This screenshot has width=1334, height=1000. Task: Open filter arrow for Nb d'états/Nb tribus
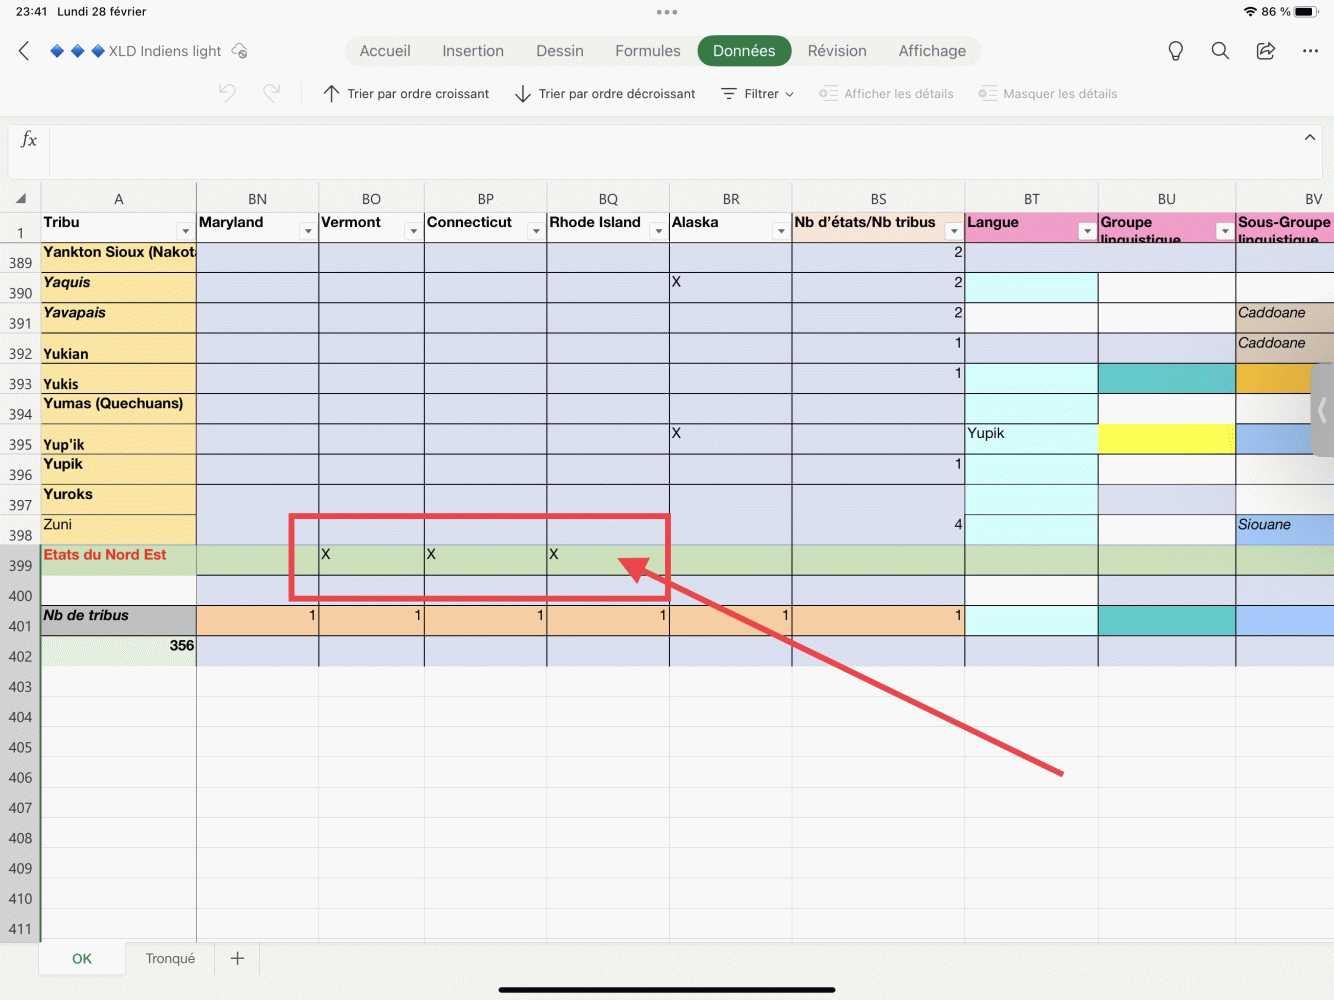(954, 231)
